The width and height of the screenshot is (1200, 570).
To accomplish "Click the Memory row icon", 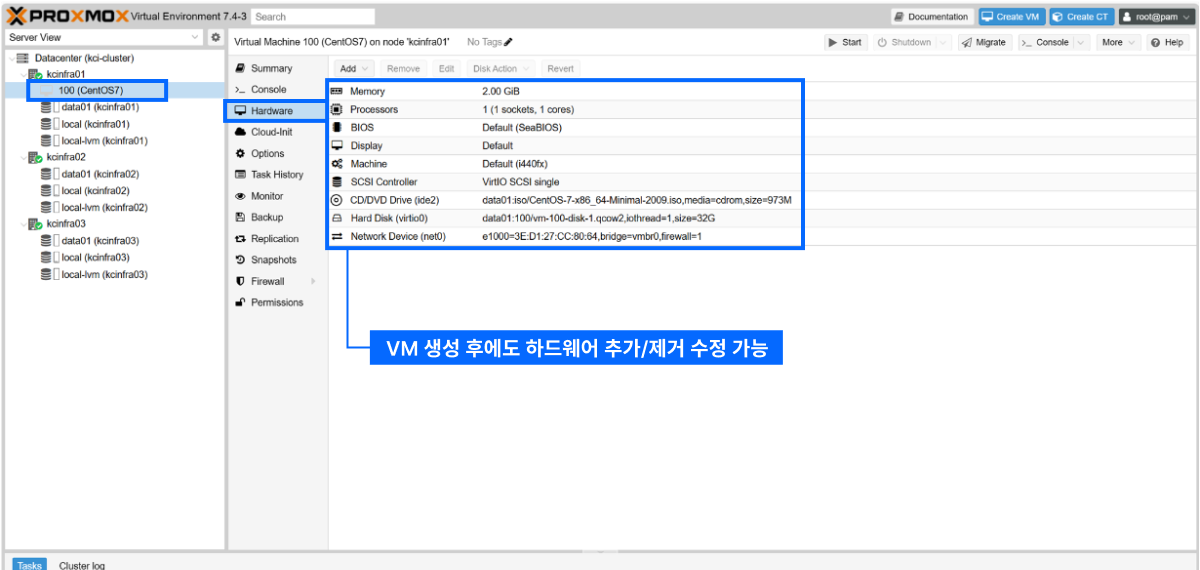I will 337,91.
